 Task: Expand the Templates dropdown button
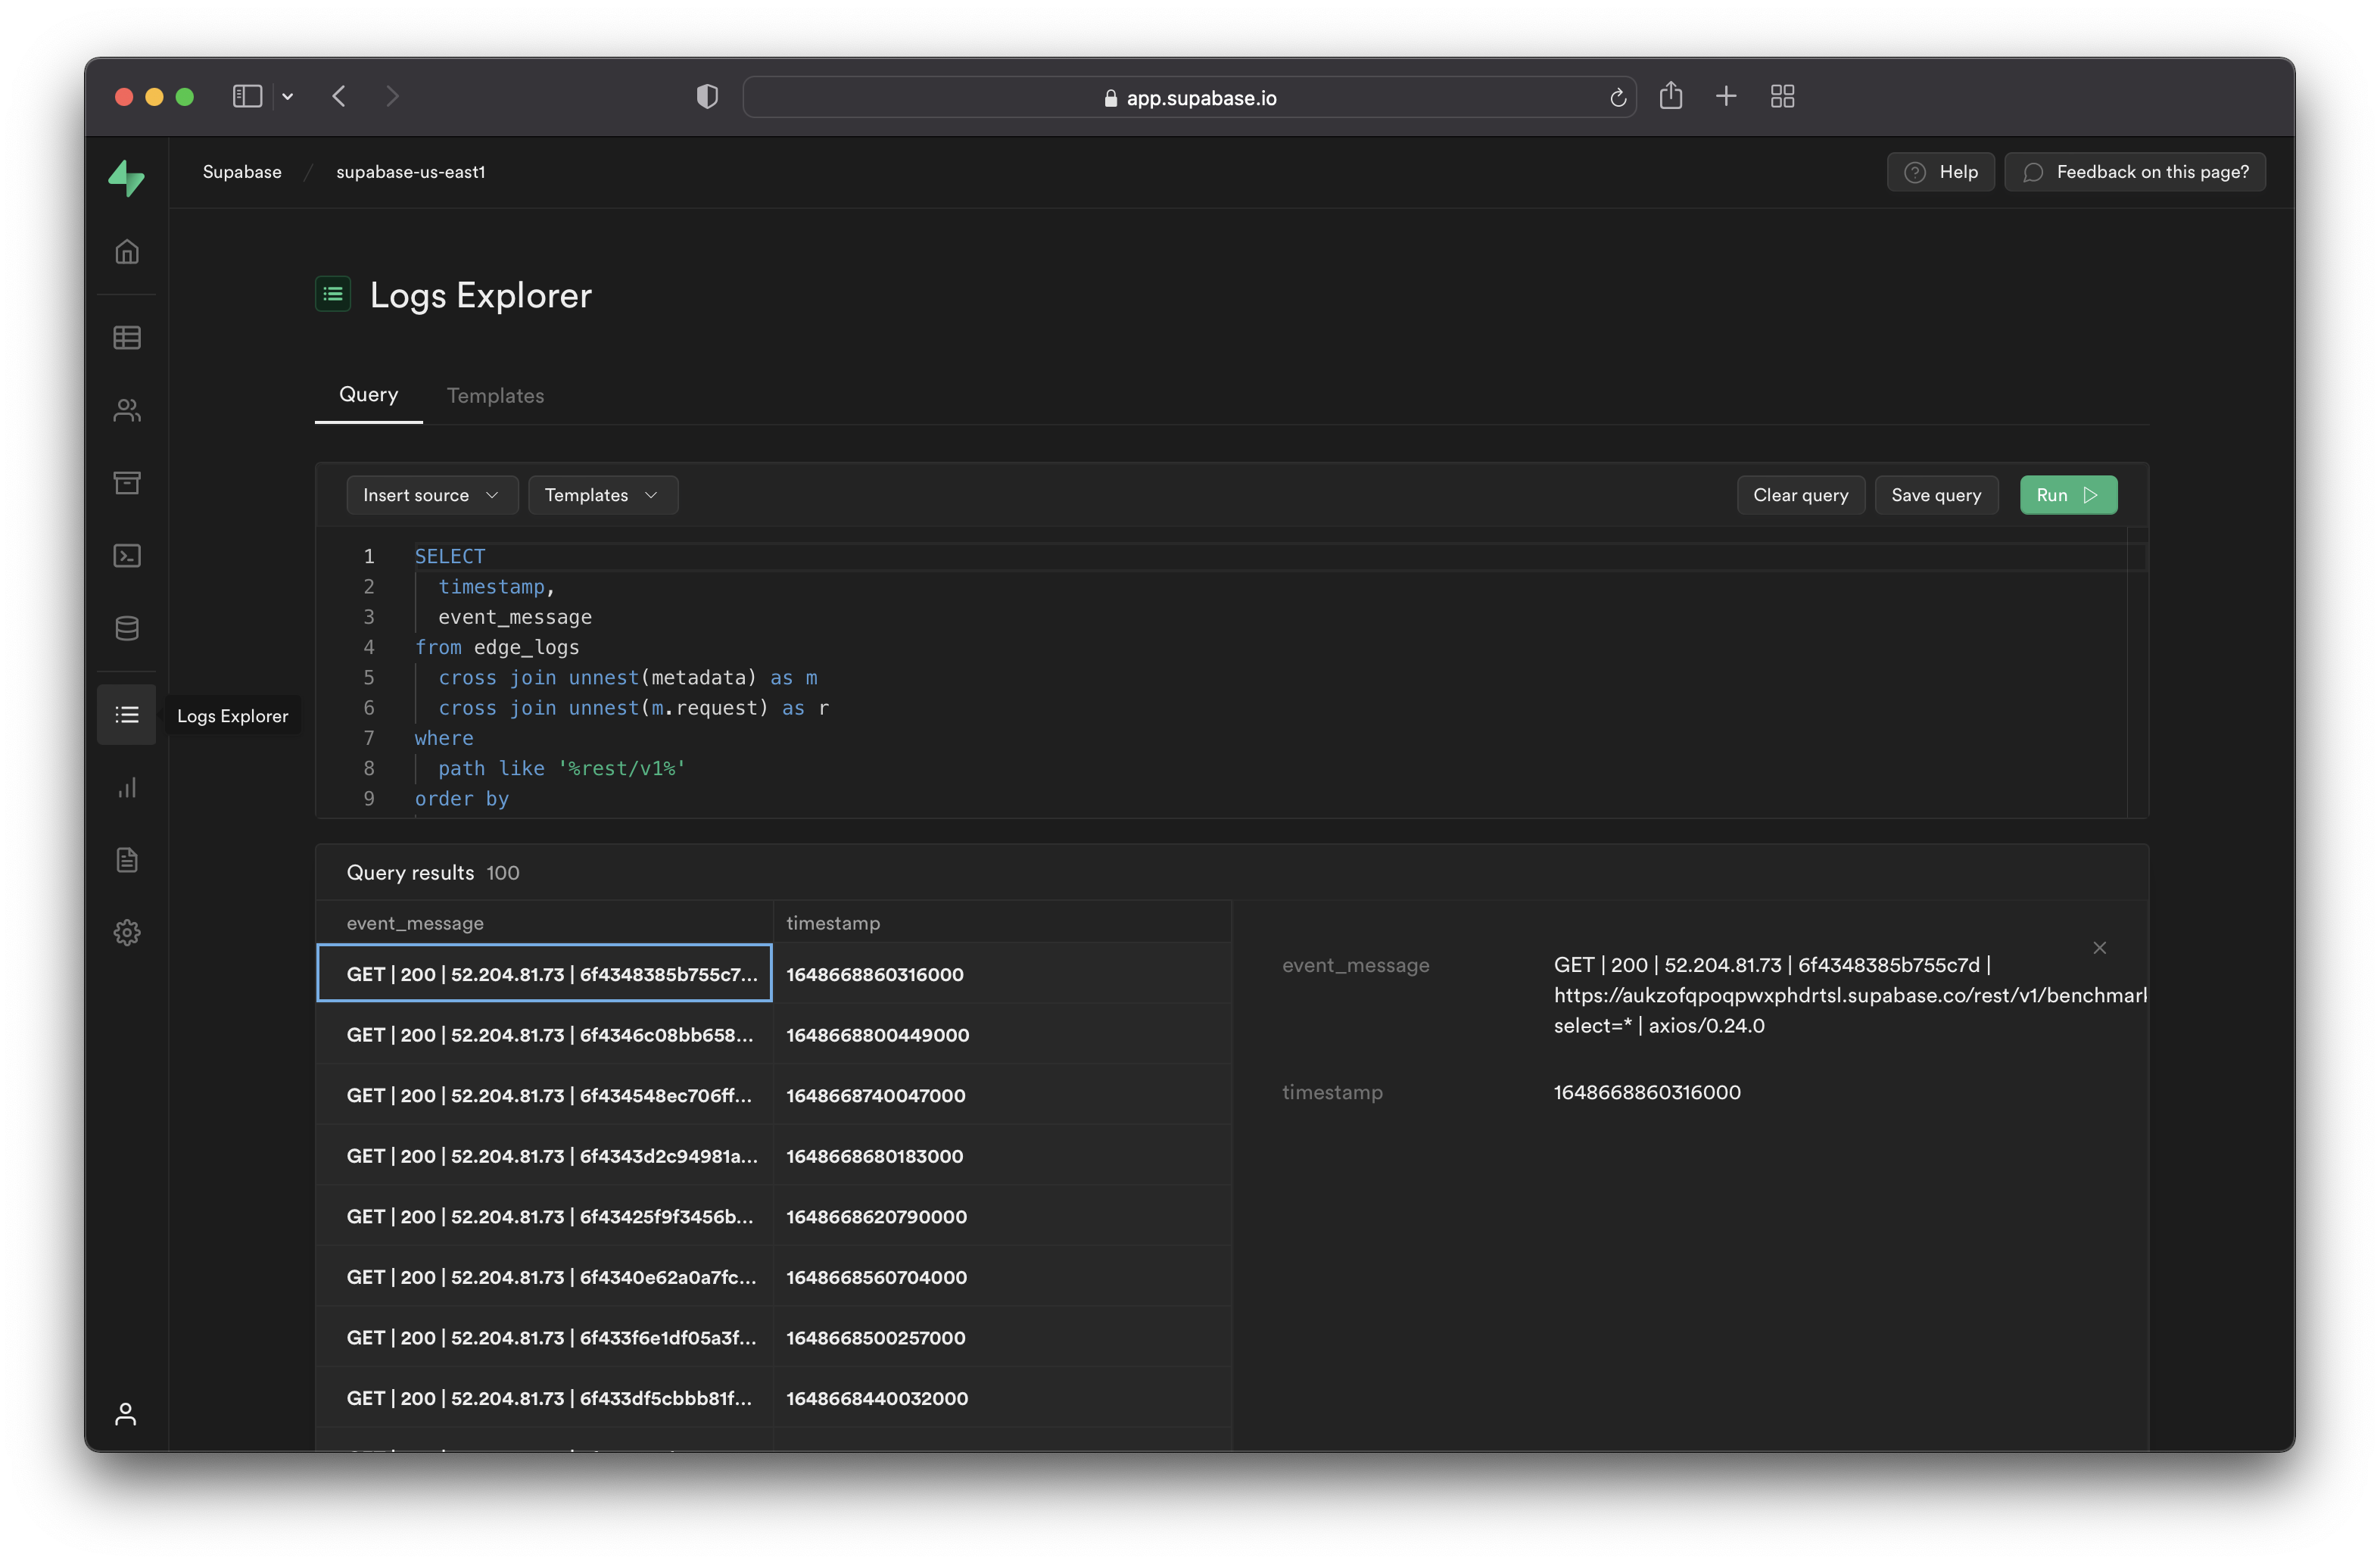(602, 495)
